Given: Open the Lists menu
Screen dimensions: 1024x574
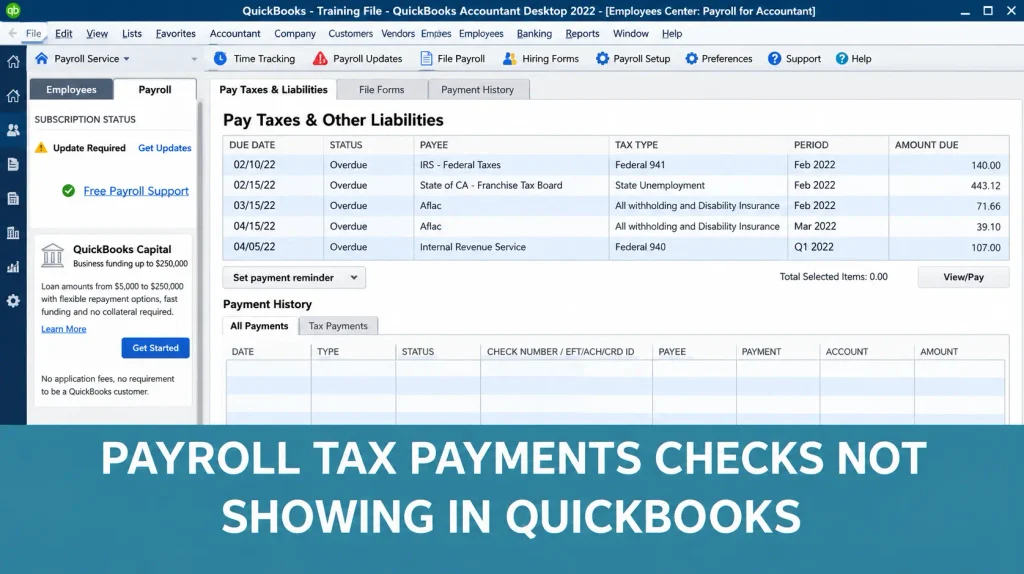Looking at the screenshot, I should (131, 33).
